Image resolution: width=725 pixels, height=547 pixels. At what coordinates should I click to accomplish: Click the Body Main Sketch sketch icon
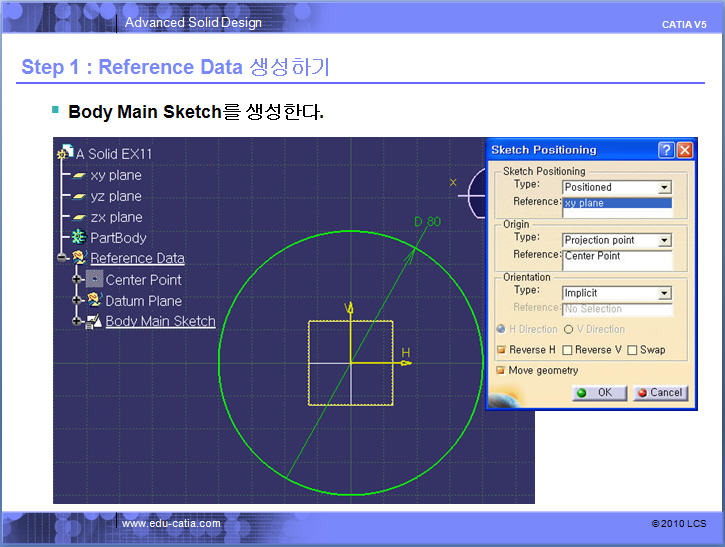(94, 321)
